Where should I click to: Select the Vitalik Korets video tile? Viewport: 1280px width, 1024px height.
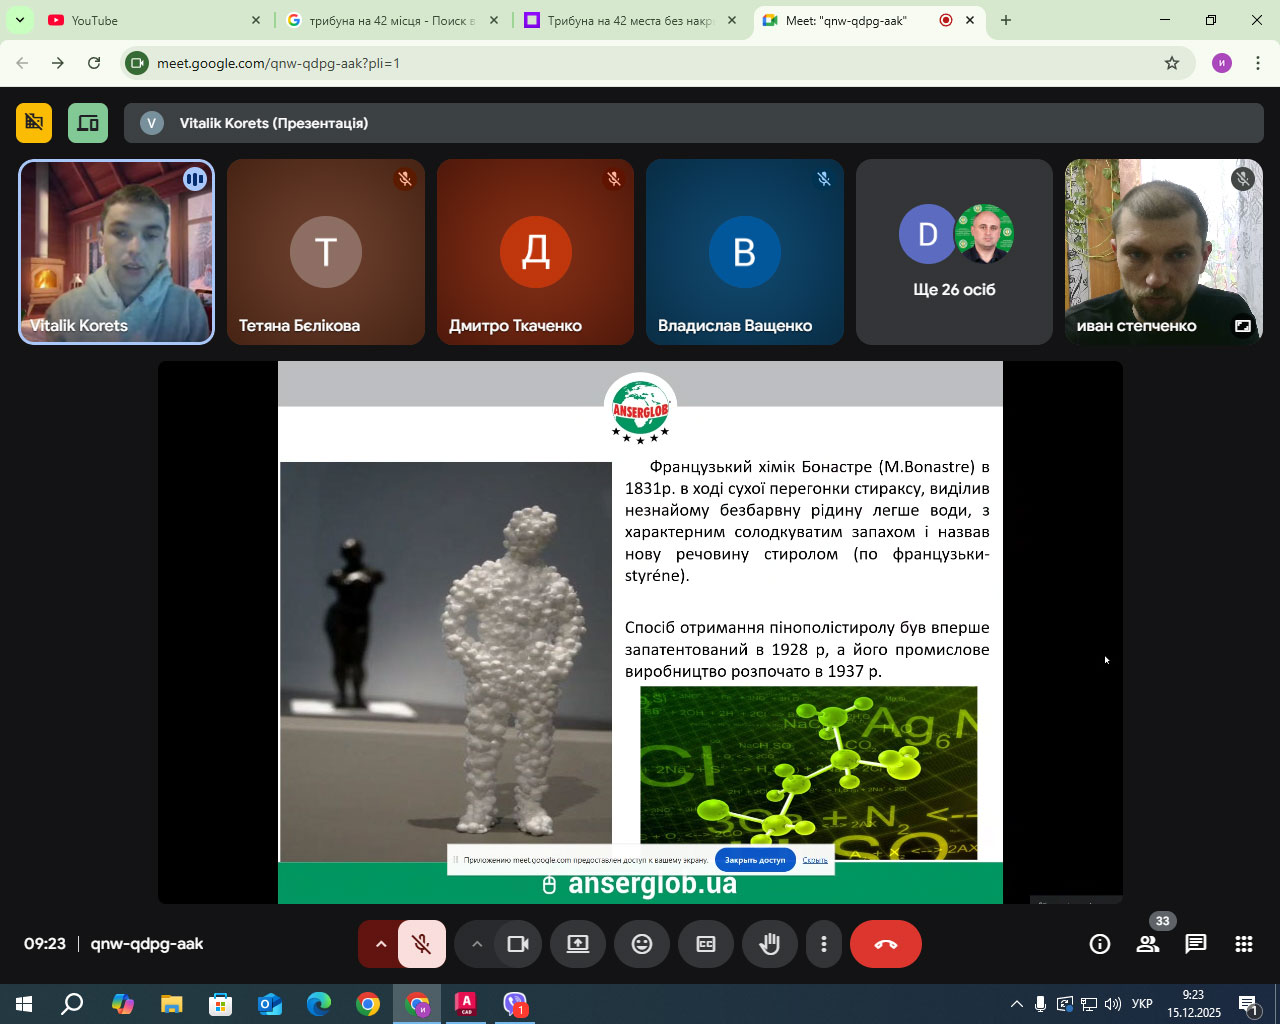(x=117, y=252)
